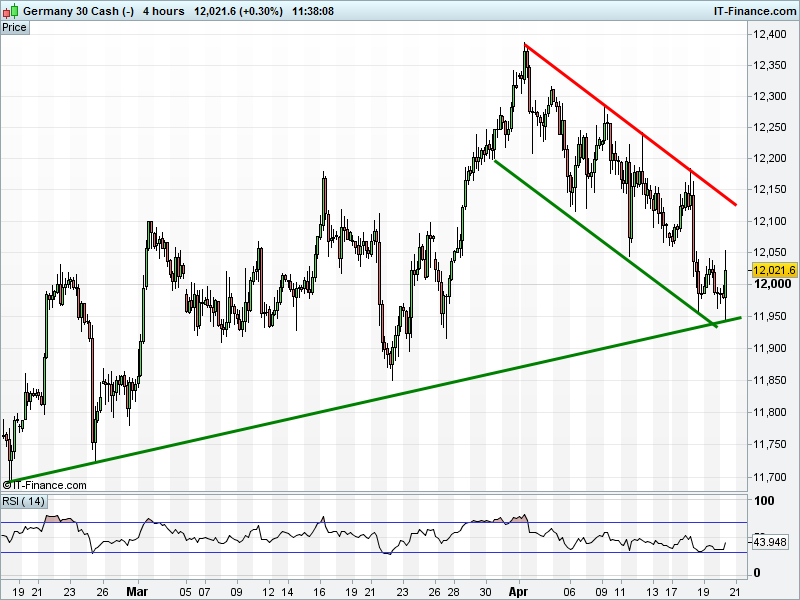This screenshot has height=600, width=800.
Task: Click the 12,200 price axis label
Action: 770,158
